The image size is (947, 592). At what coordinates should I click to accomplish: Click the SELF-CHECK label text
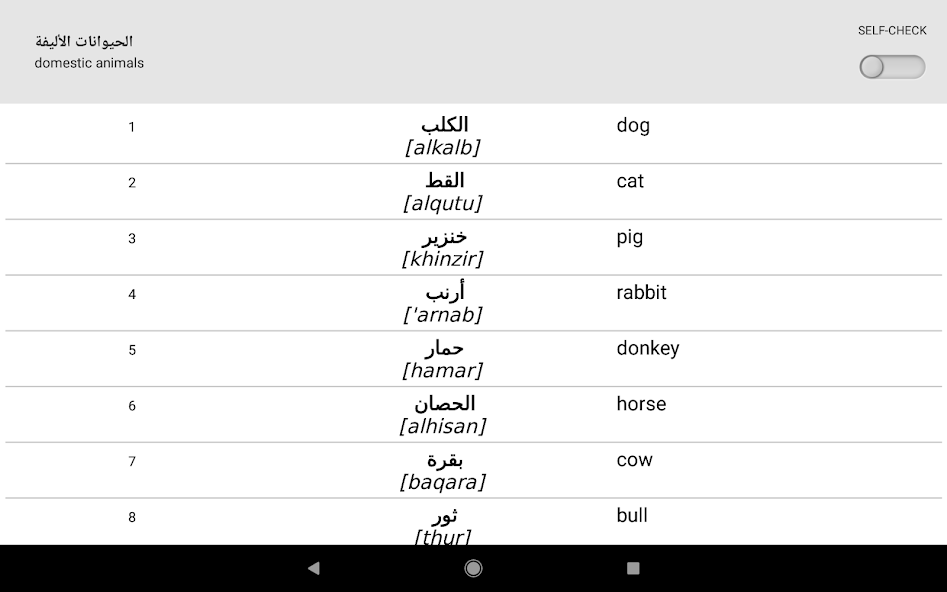(892, 30)
